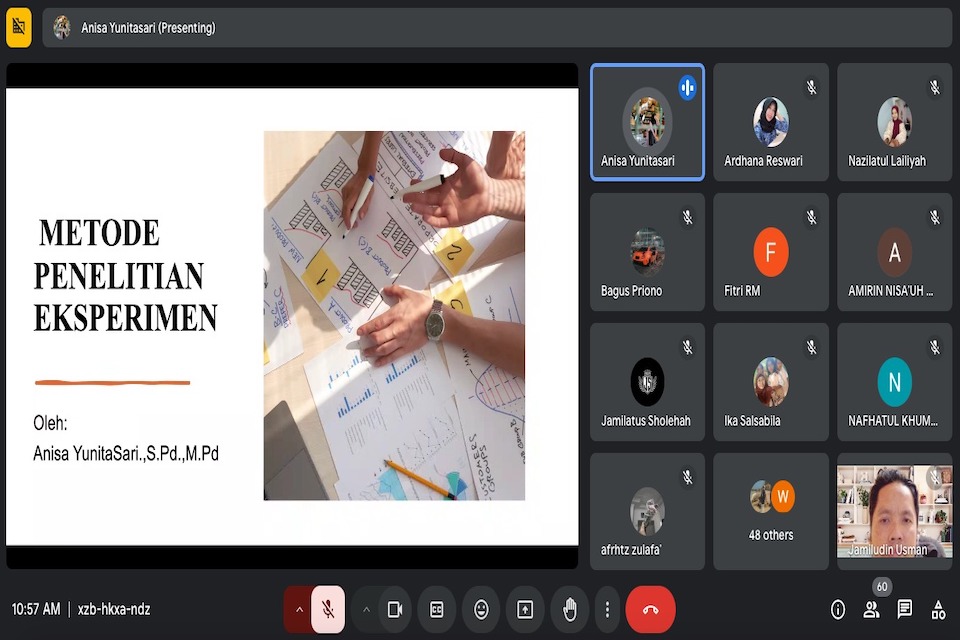Screen dimensions: 960x640
Task: Click the Fitri RM participant tile
Action: 771,252
